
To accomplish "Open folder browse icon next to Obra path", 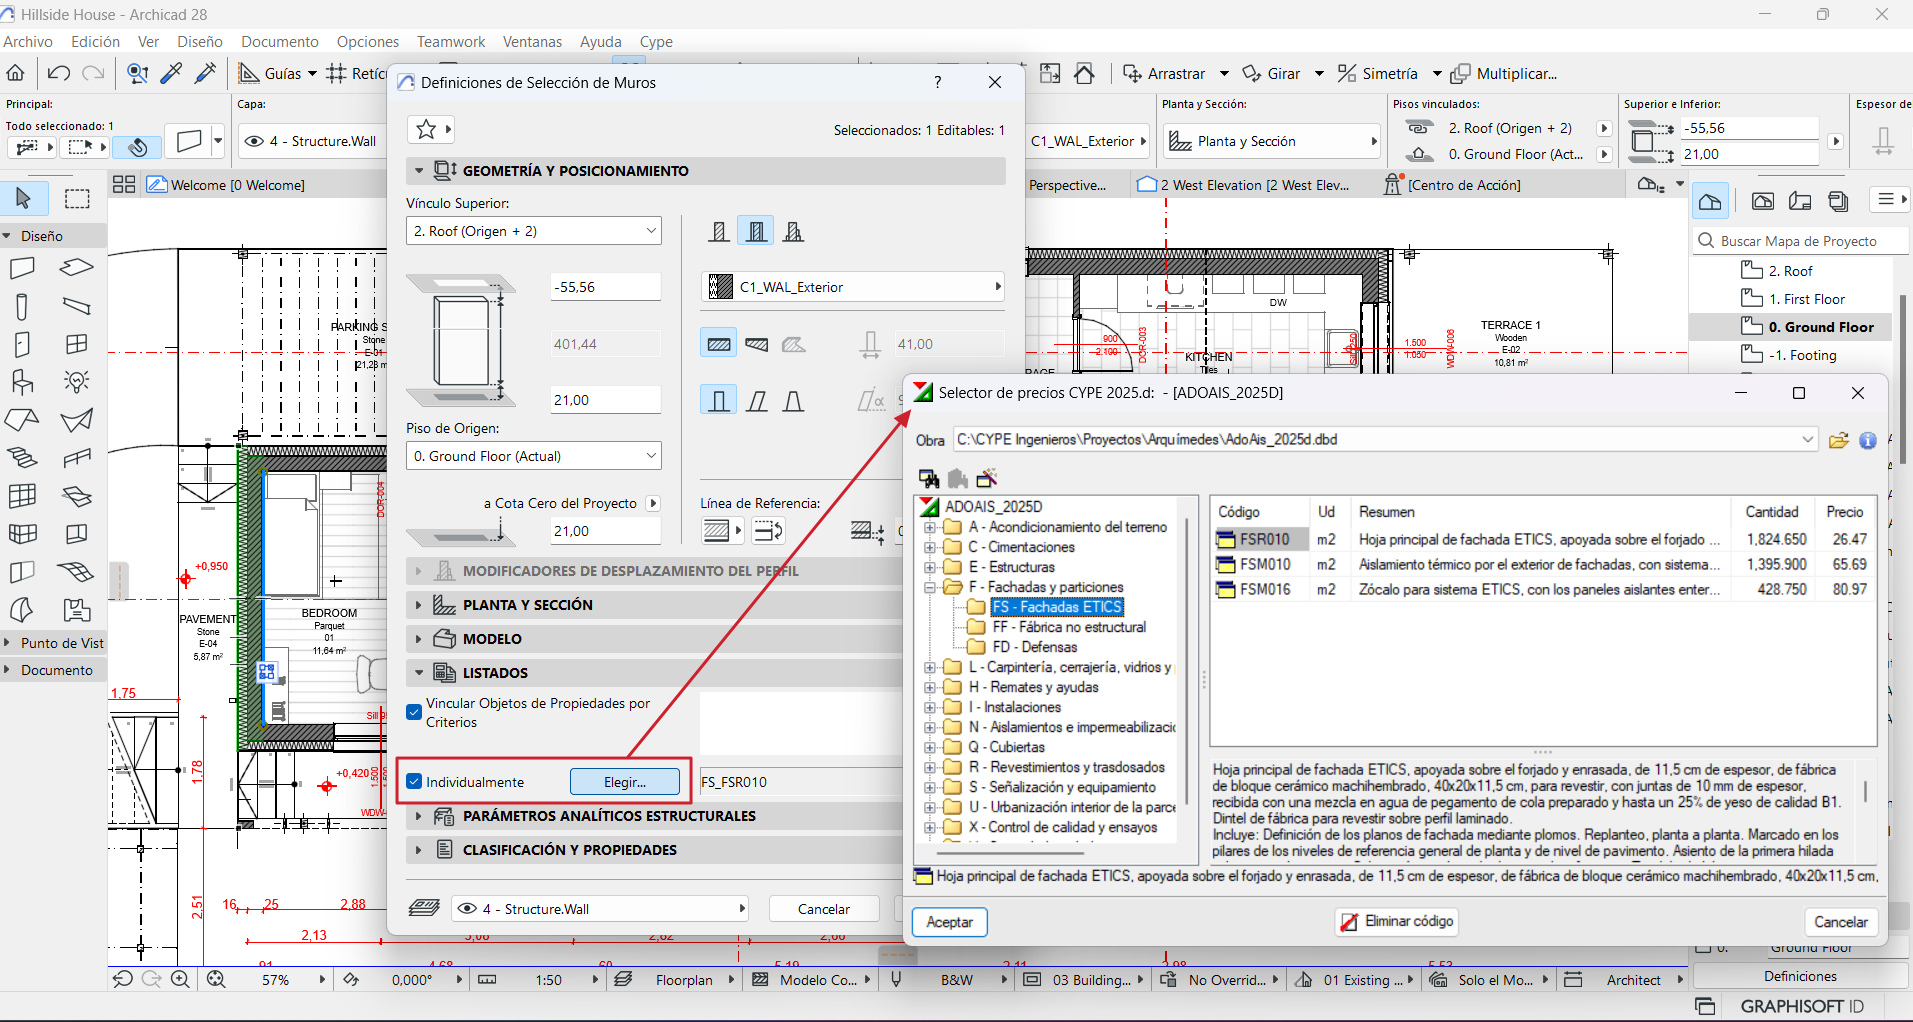I will pos(1838,440).
